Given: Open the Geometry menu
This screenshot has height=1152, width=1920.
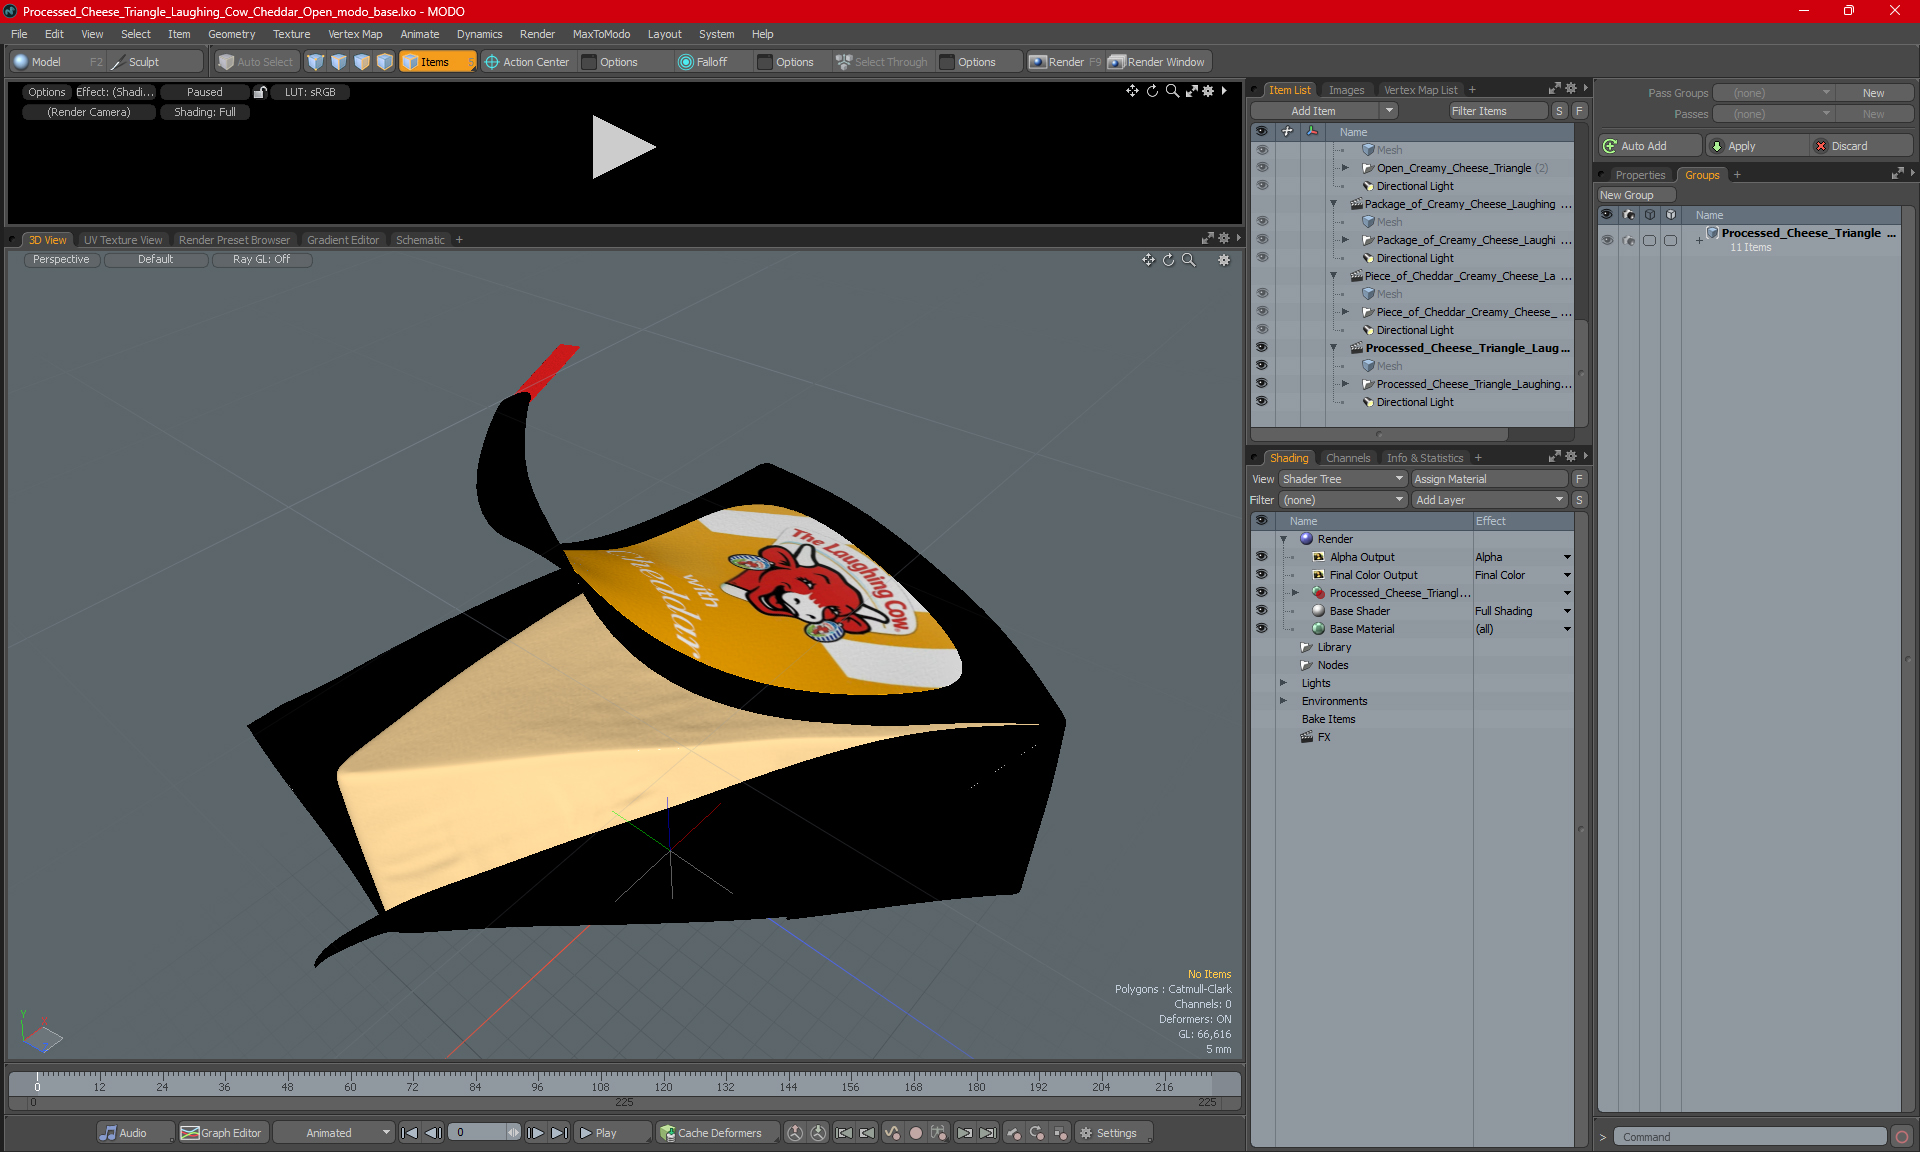Looking at the screenshot, I should pyautogui.click(x=231, y=34).
